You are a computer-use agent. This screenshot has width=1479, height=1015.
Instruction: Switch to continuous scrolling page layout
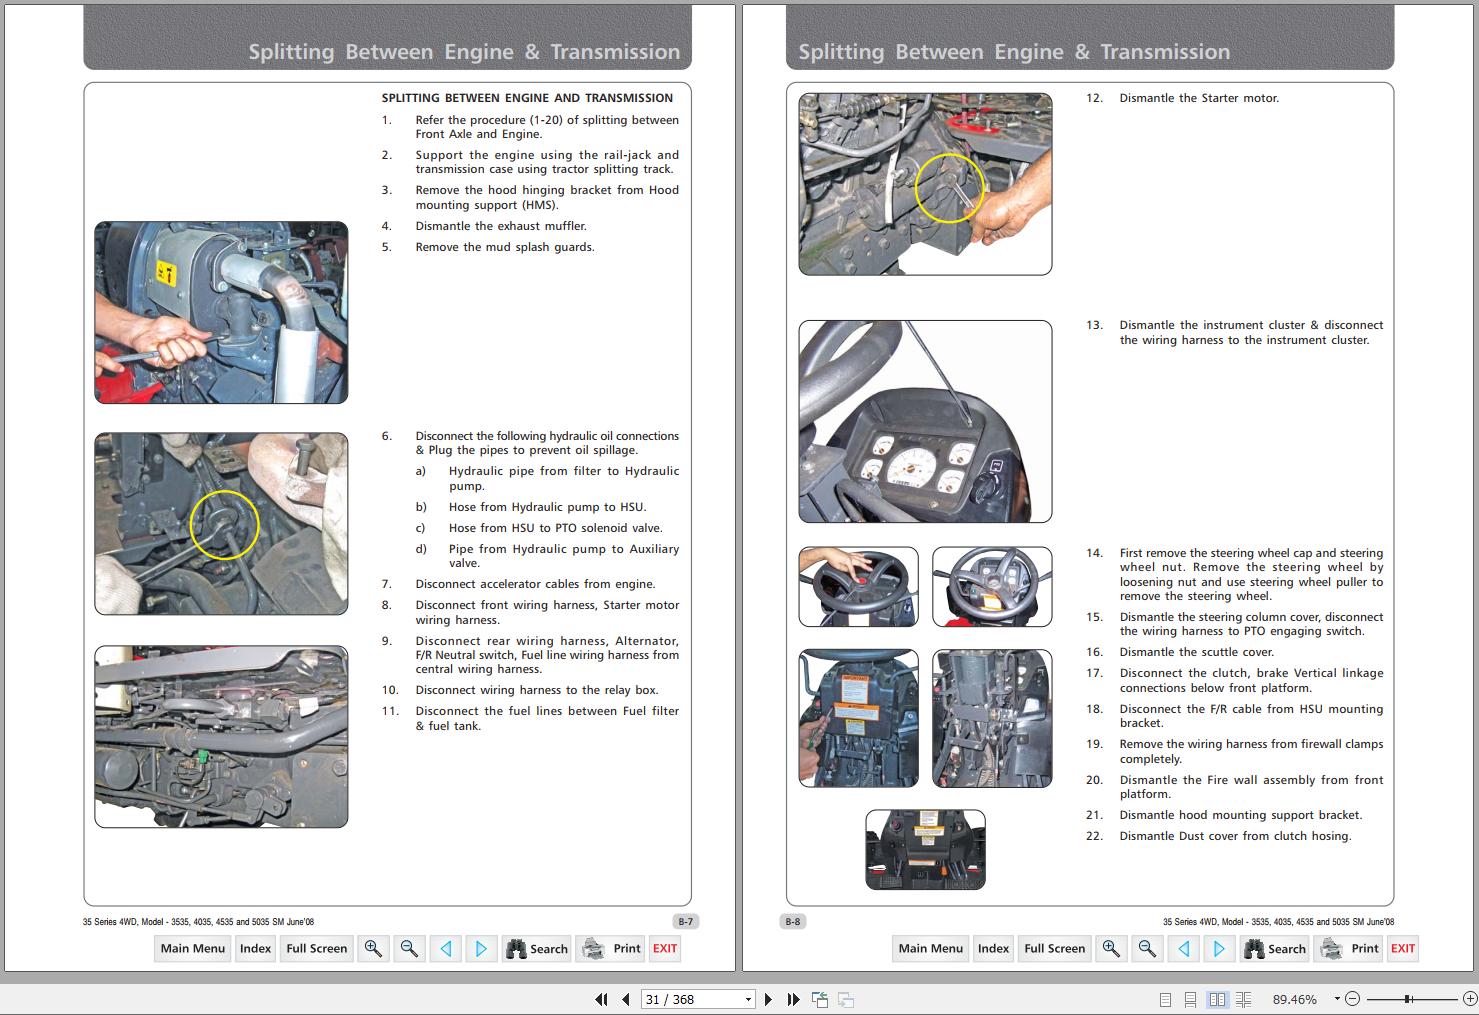(1190, 999)
